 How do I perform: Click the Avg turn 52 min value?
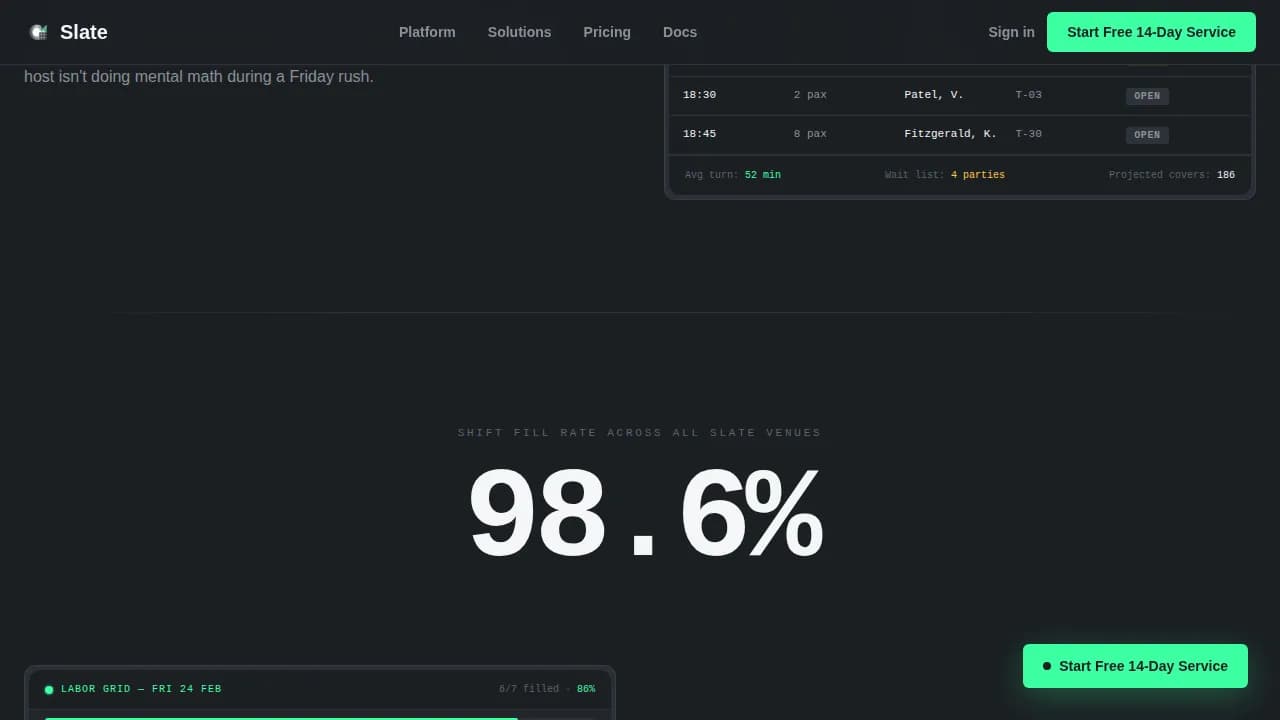[762, 175]
